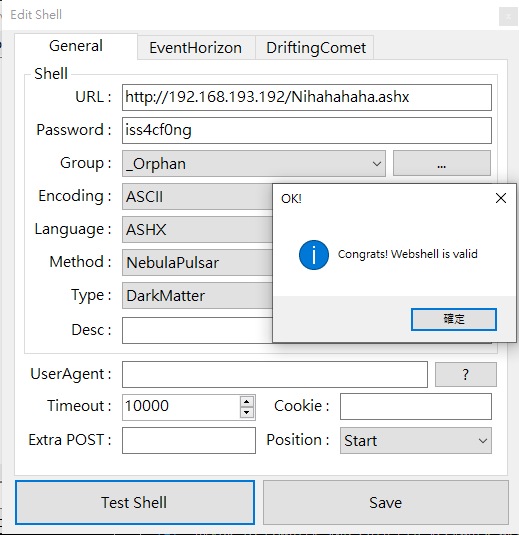Close the Edit Shell window
Viewport: 519px width, 535px height.
click(508, 16)
